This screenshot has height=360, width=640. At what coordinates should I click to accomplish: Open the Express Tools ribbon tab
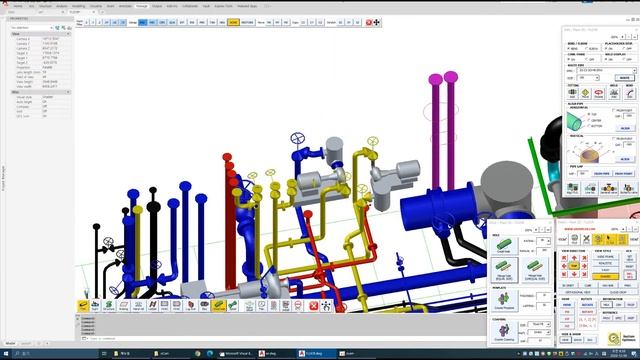223,6
